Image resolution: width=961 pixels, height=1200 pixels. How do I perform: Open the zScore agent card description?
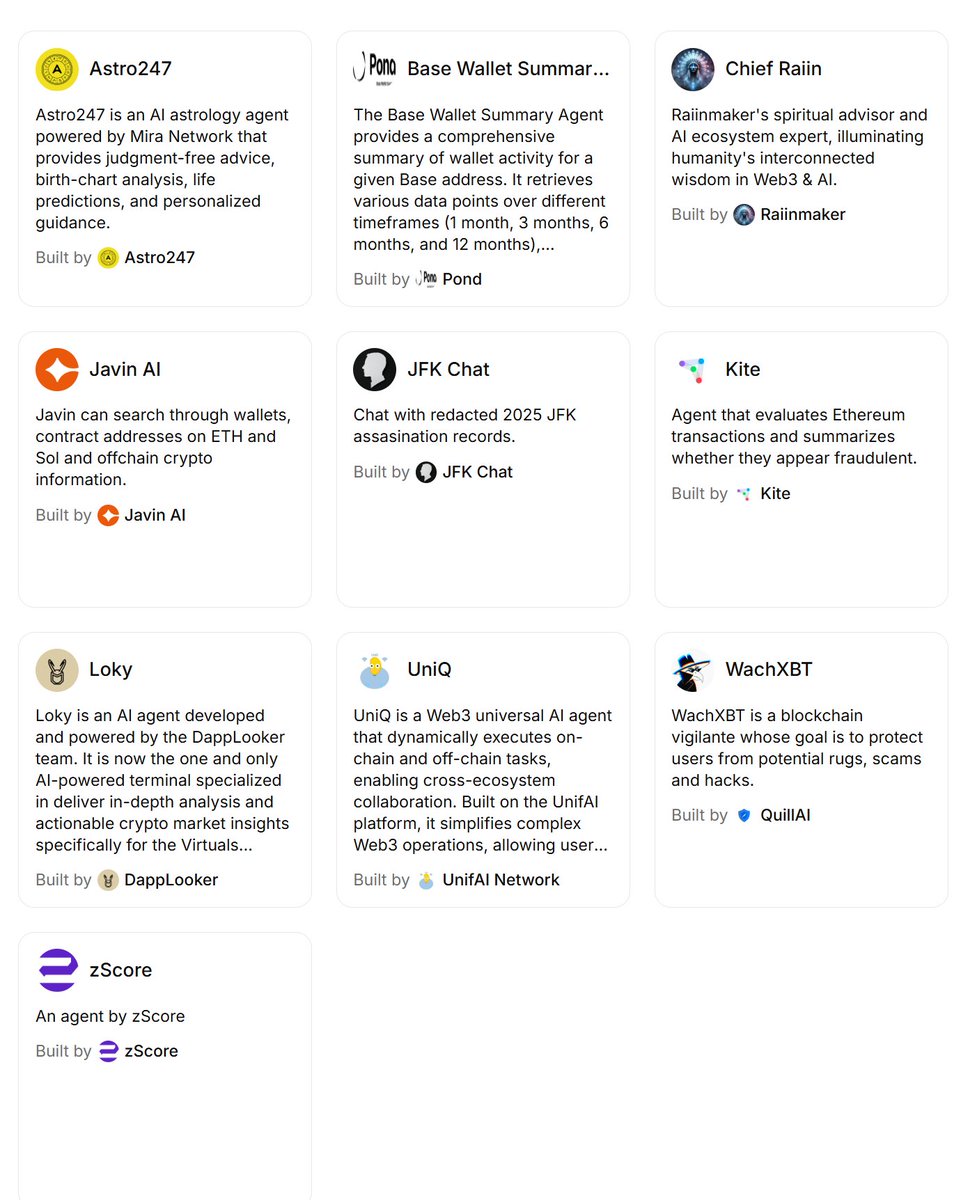click(x=110, y=1016)
